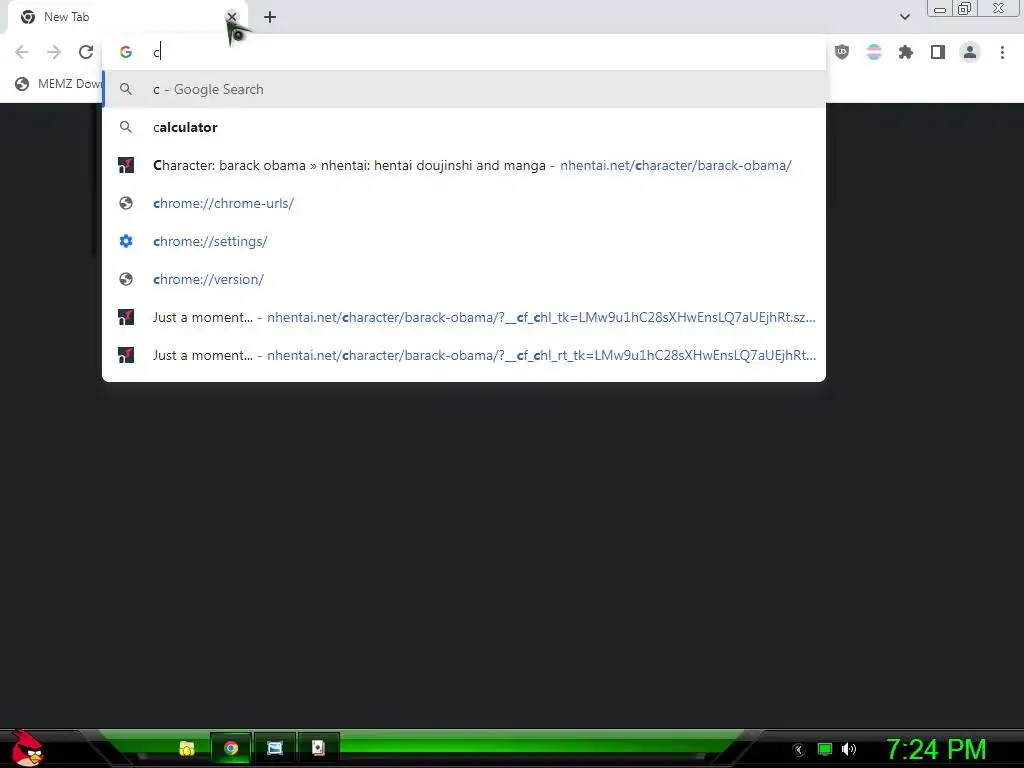Screen dimensions: 1024x768
Task: Open the window icon on the taskbar
Action: pos(275,748)
